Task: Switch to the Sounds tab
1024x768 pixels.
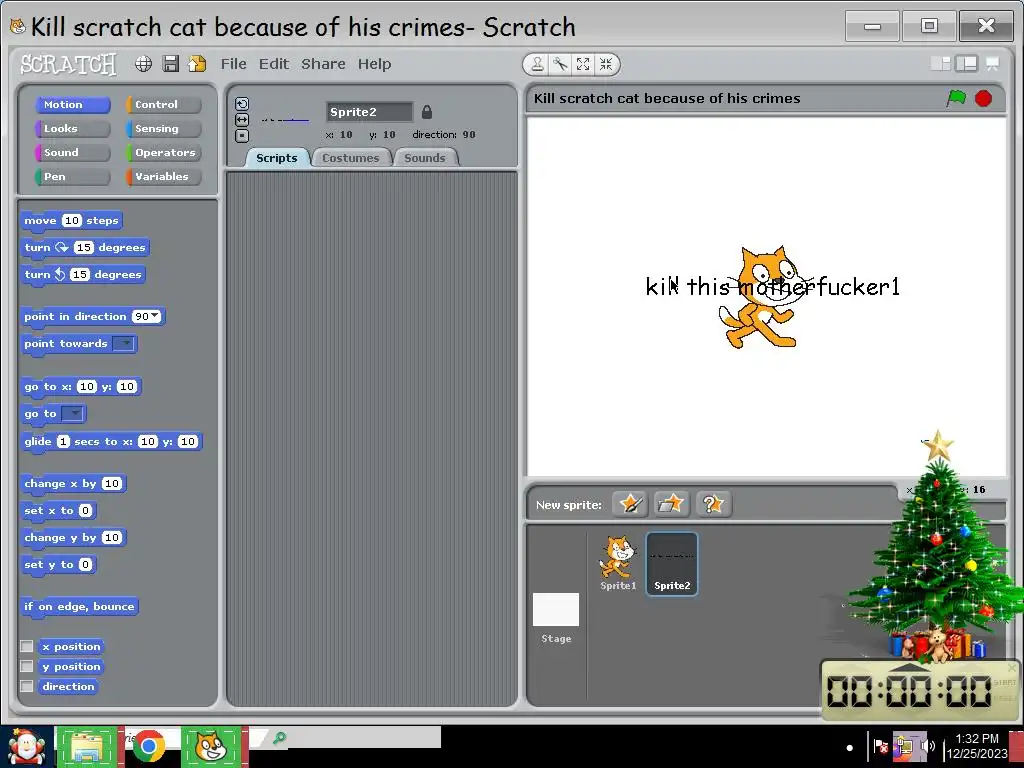Action: pyautogui.click(x=424, y=158)
